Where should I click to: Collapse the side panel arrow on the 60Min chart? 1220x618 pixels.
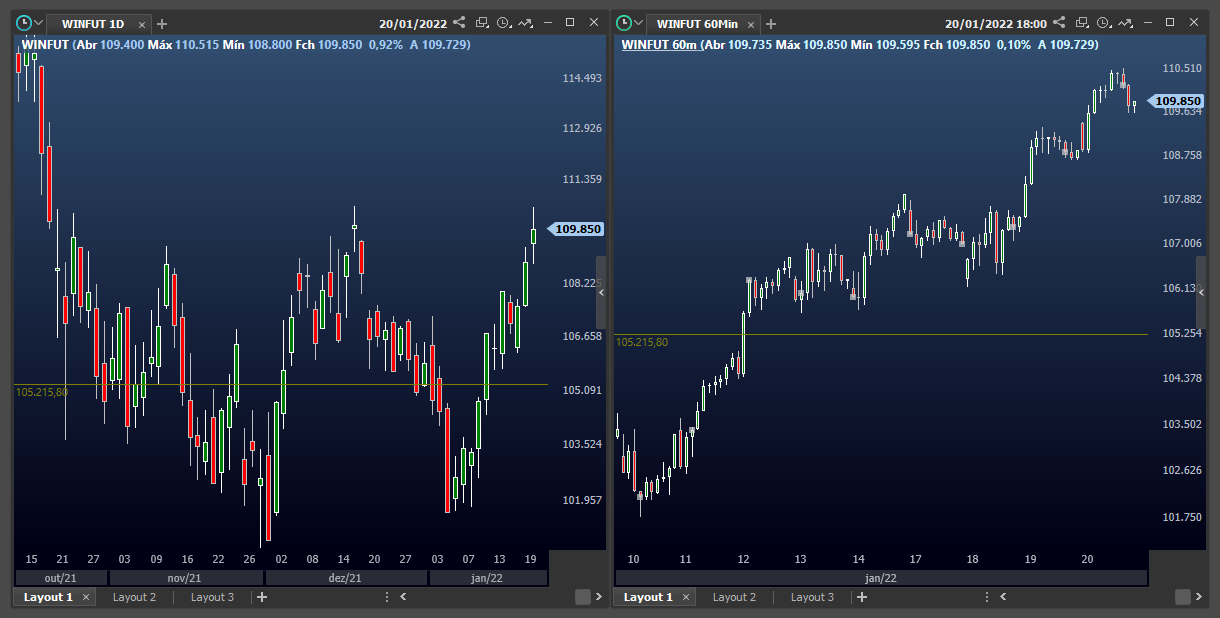tap(1201, 293)
